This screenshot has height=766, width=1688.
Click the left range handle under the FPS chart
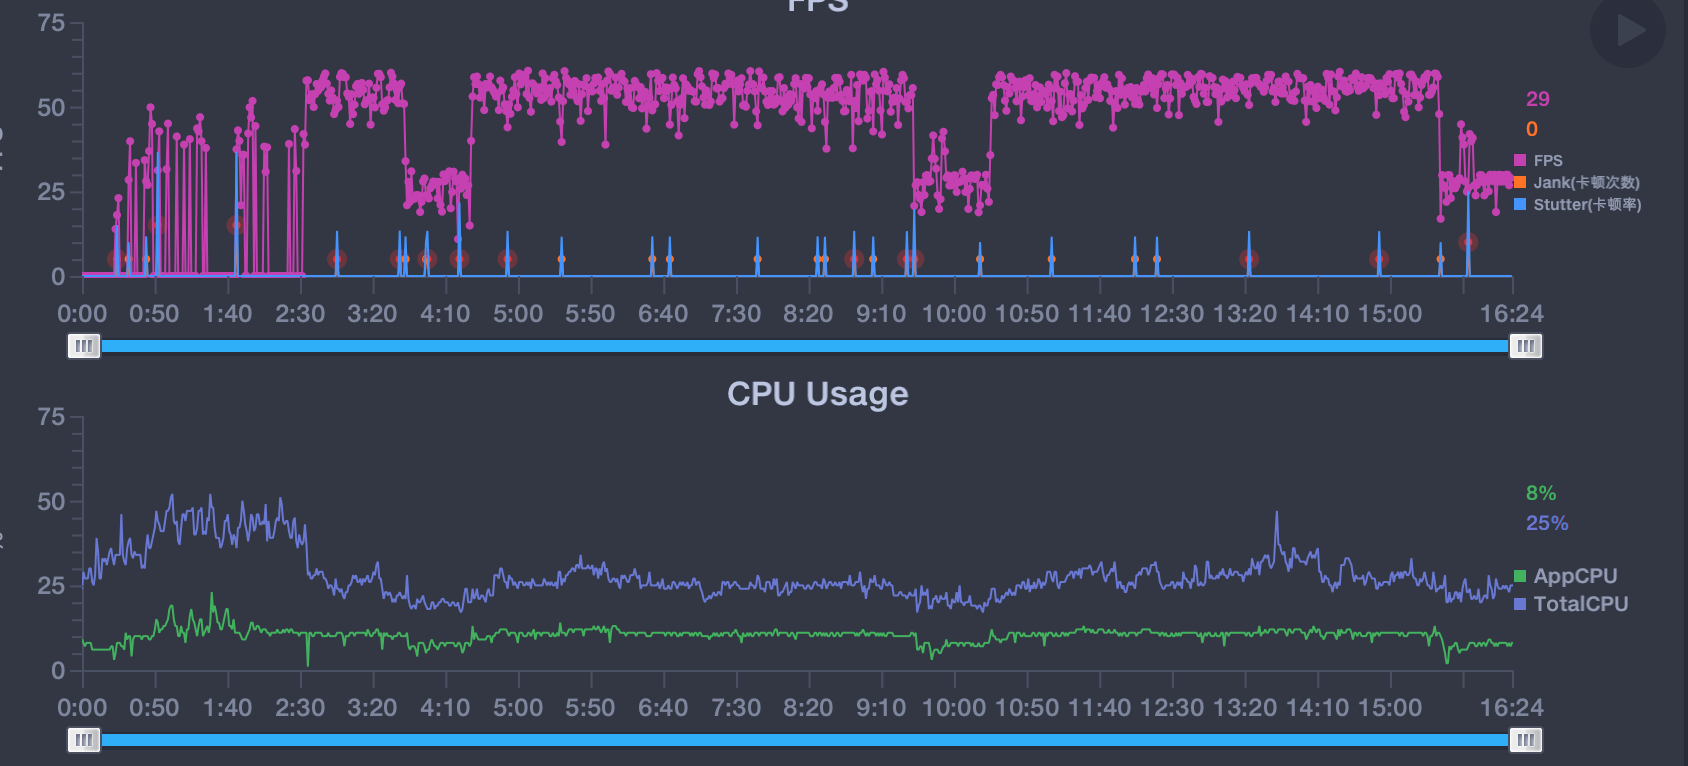(x=84, y=346)
